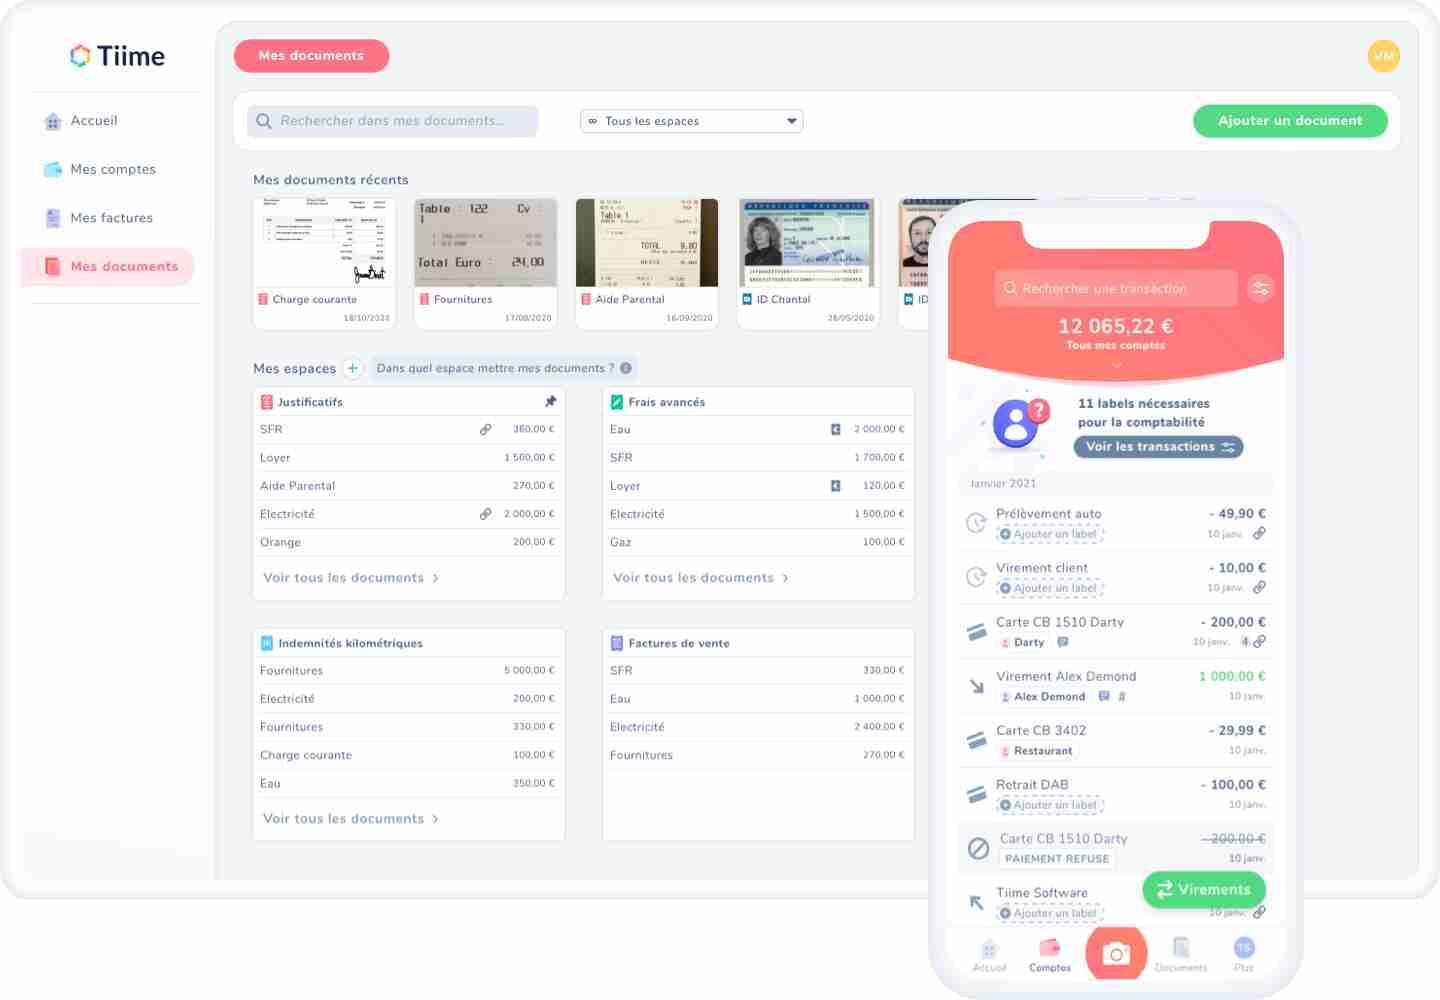Click the Rechercher dans mes documents field
The height and width of the screenshot is (1000, 1440).
(x=392, y=121)
